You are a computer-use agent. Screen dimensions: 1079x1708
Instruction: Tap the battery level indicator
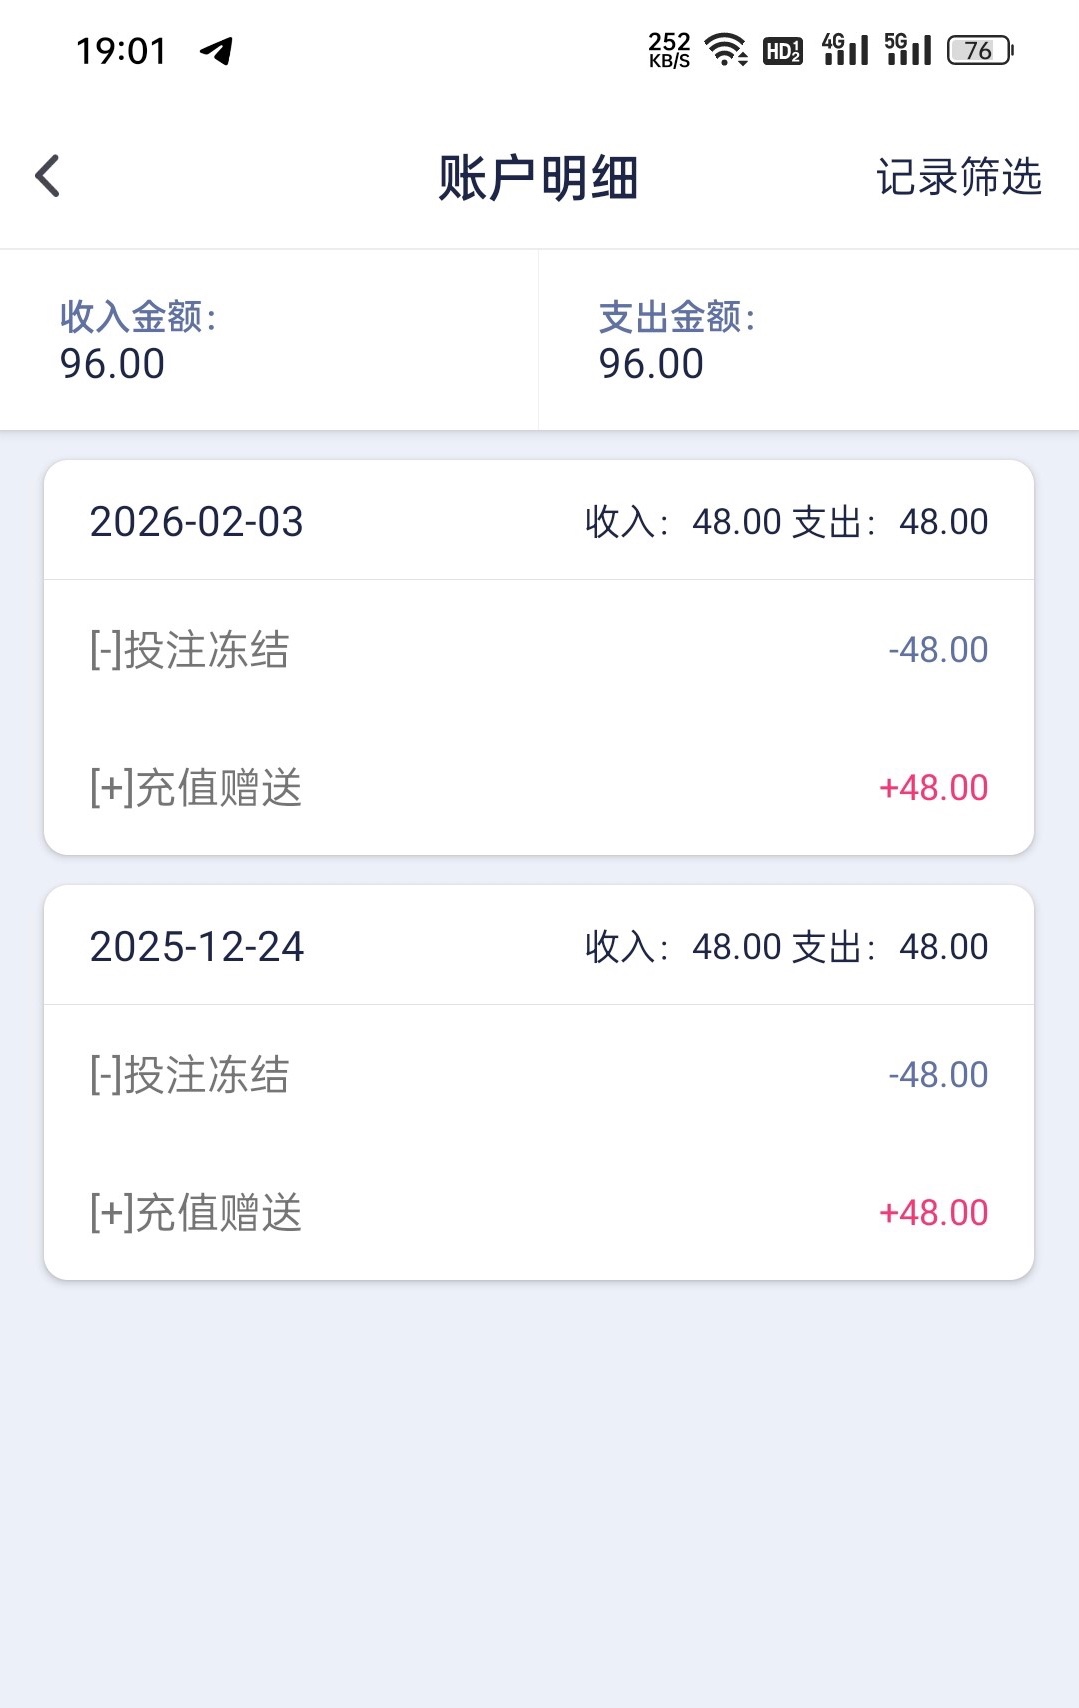pos(980,50)
